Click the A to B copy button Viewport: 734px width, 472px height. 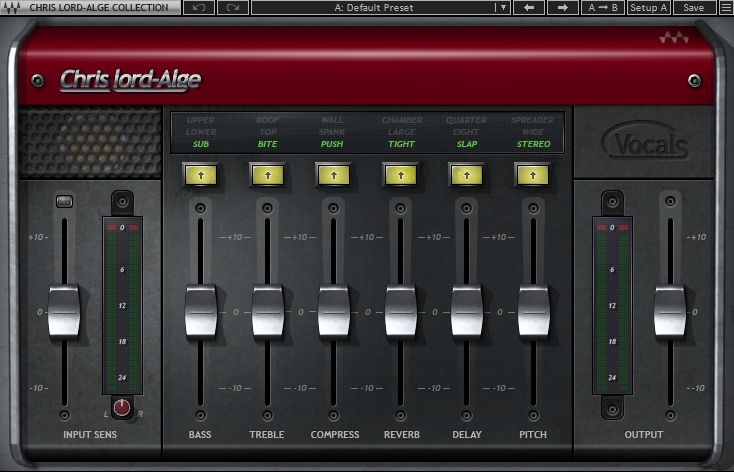[602, 8]
